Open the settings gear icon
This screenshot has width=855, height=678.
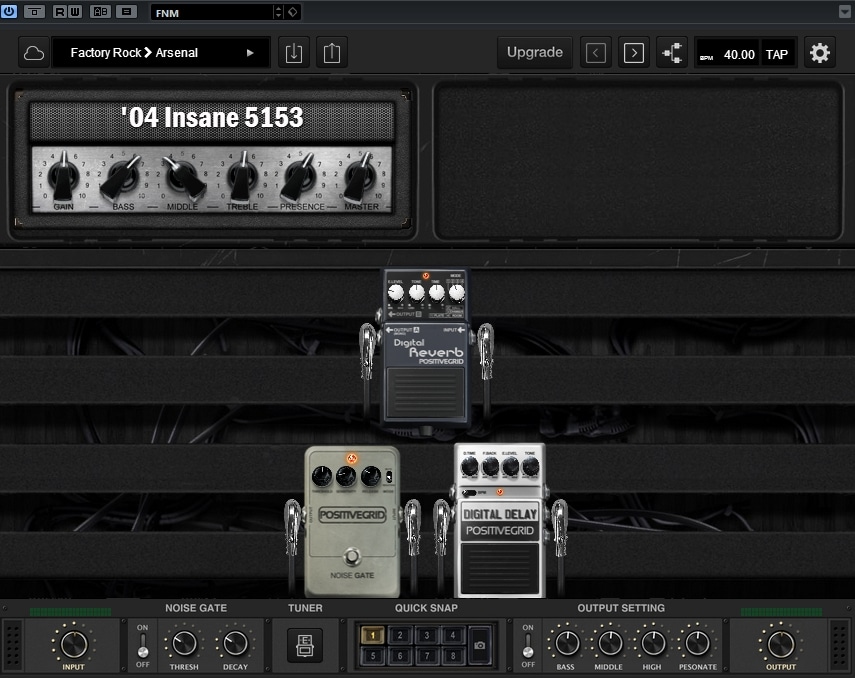[820, 53]
